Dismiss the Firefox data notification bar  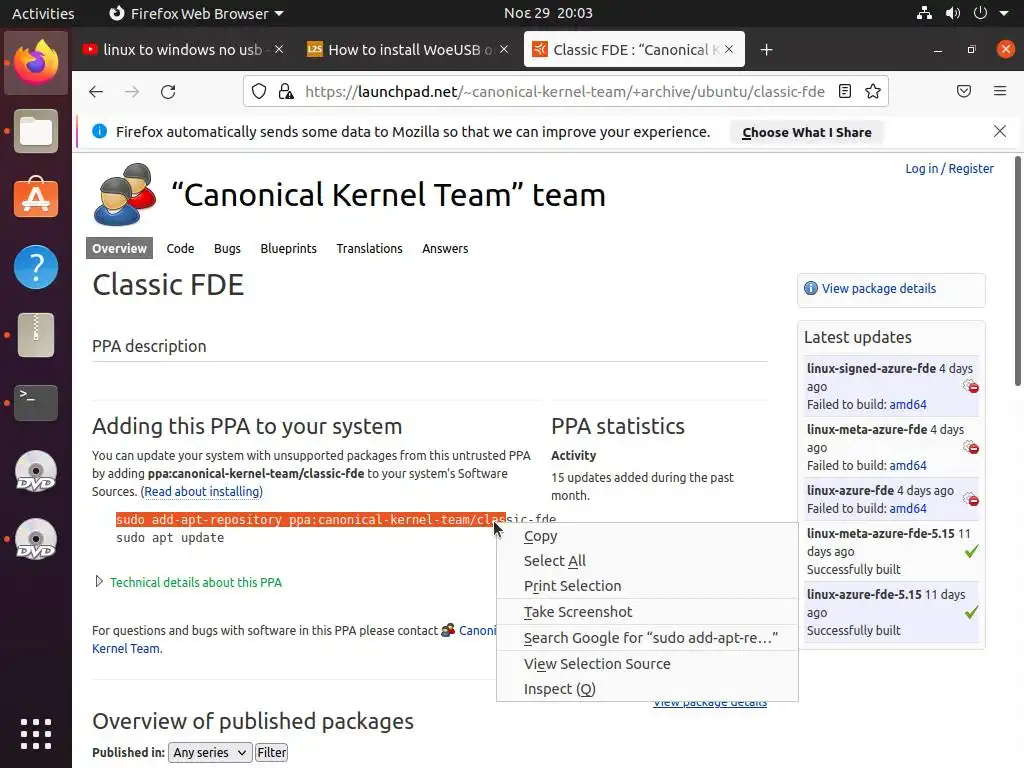click(x=1000, y=131)
